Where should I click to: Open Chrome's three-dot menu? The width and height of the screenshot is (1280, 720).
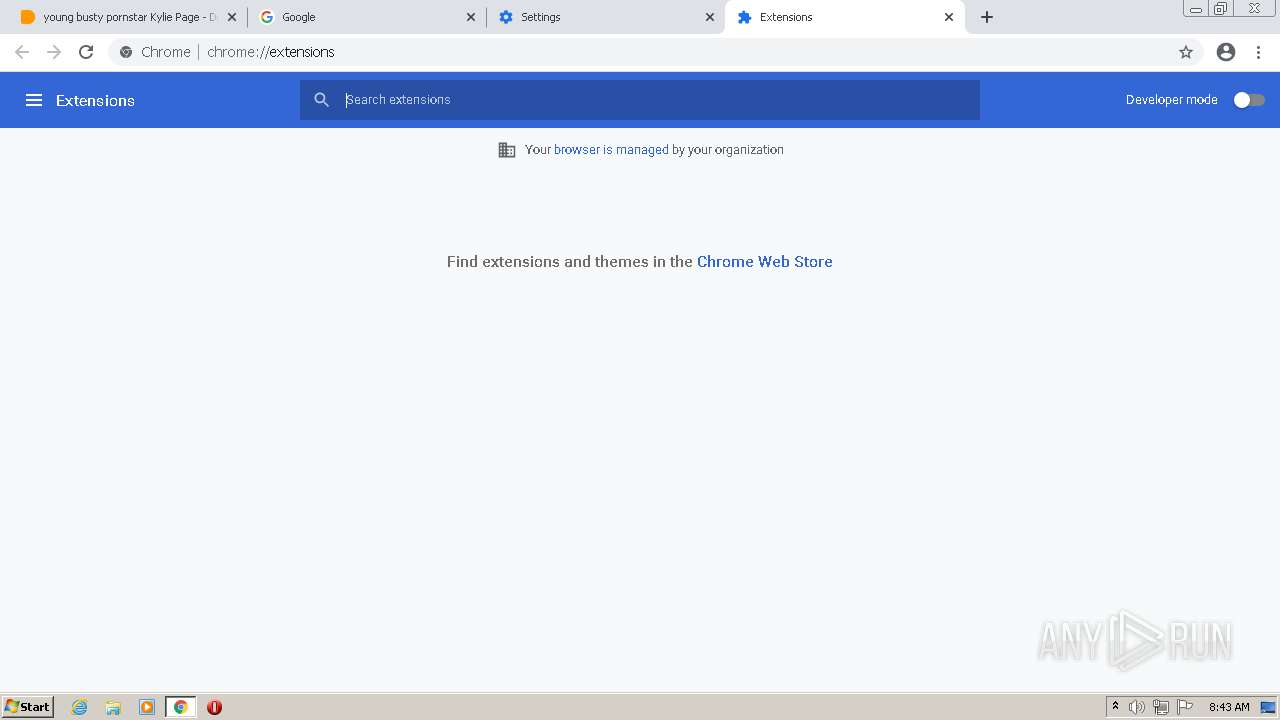[1259, 52]
